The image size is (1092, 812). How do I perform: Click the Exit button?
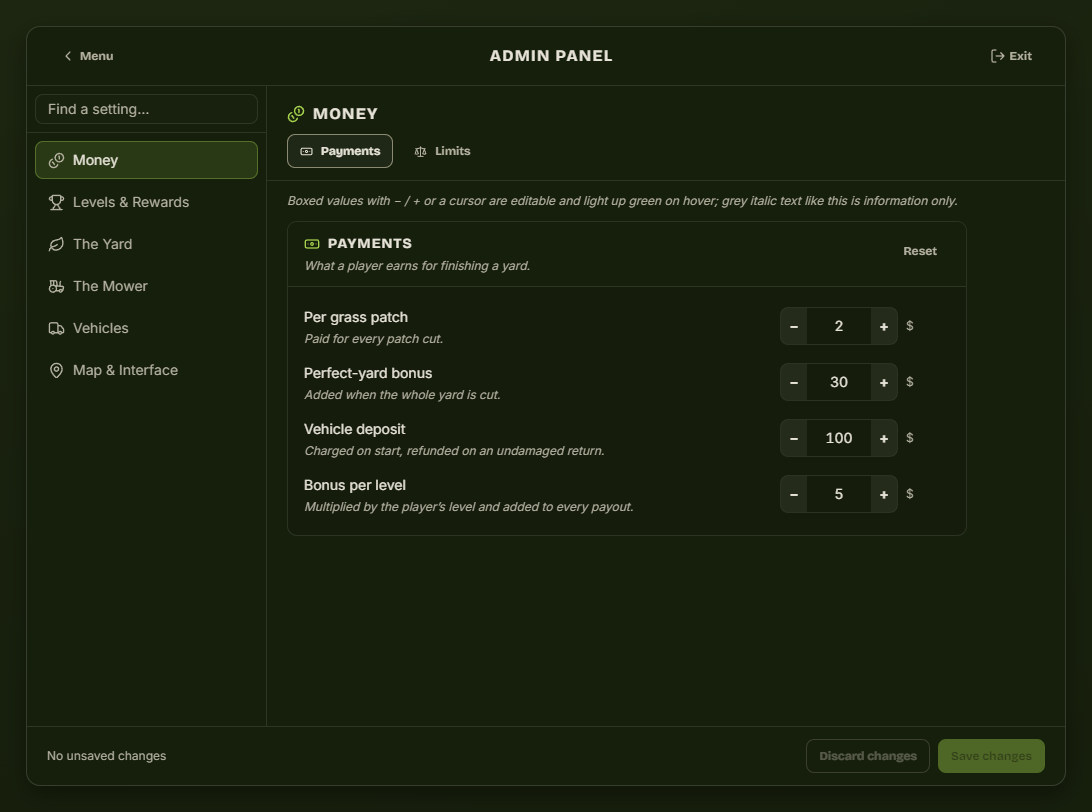(1011, 56)
